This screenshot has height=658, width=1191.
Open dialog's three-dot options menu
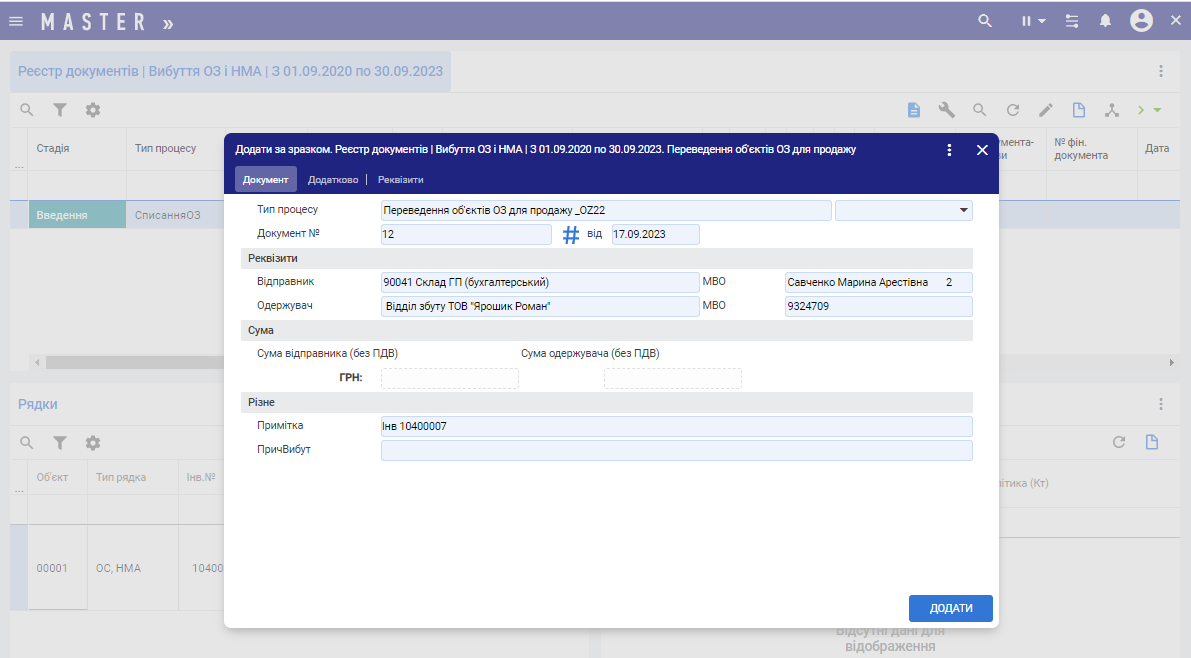coord(949,150)
